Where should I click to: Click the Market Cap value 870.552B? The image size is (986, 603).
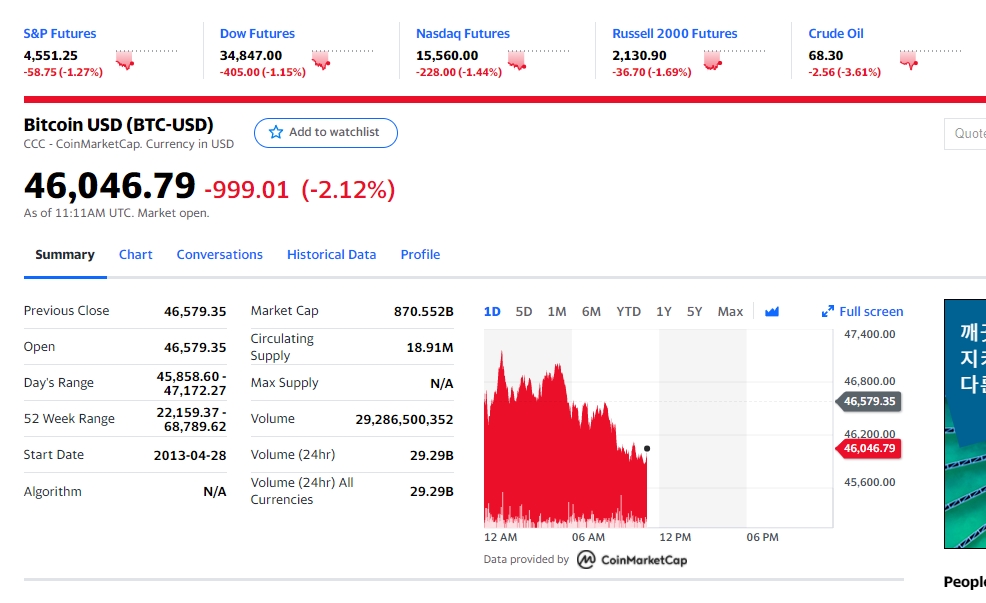click(423, 311)
